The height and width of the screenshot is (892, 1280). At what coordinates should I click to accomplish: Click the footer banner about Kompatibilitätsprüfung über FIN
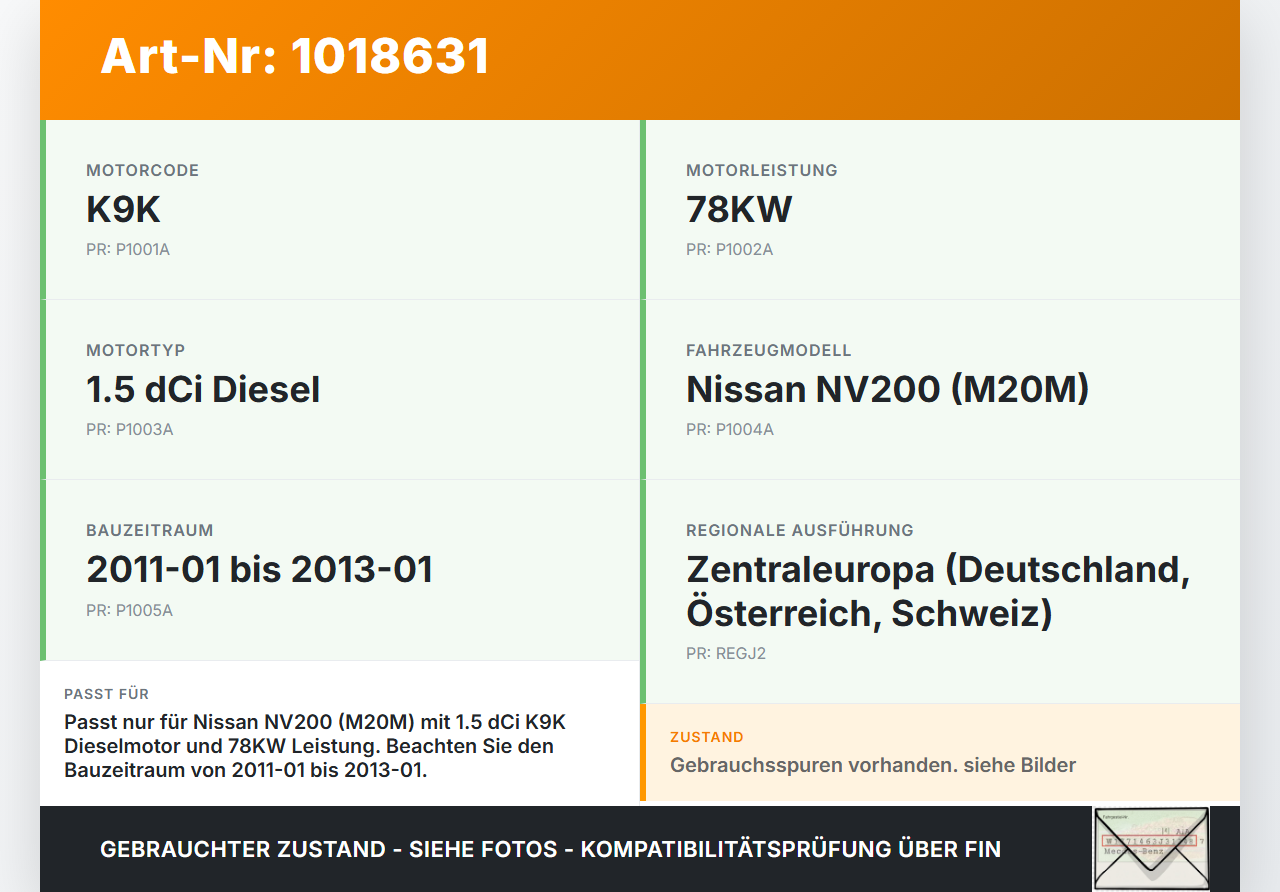tap(550, 849)
